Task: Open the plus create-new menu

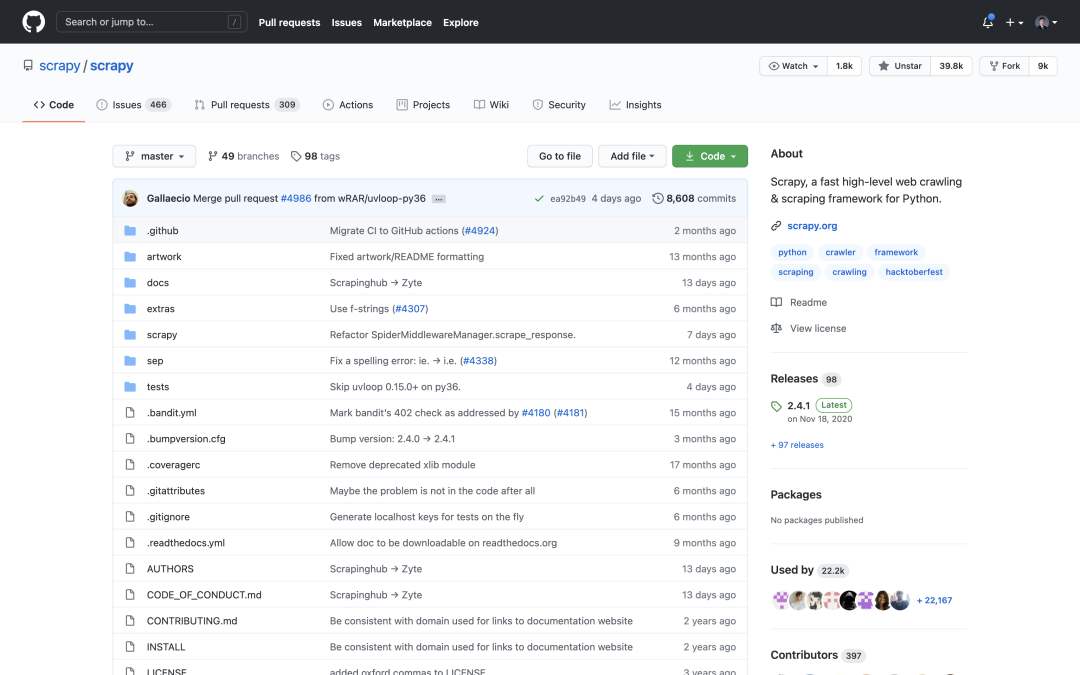Action: click(1014, 22)
